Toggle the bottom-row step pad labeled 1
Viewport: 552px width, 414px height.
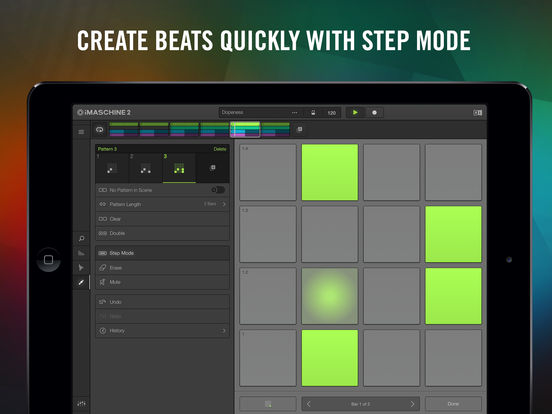pyautogui.click(x=268, y=358)
